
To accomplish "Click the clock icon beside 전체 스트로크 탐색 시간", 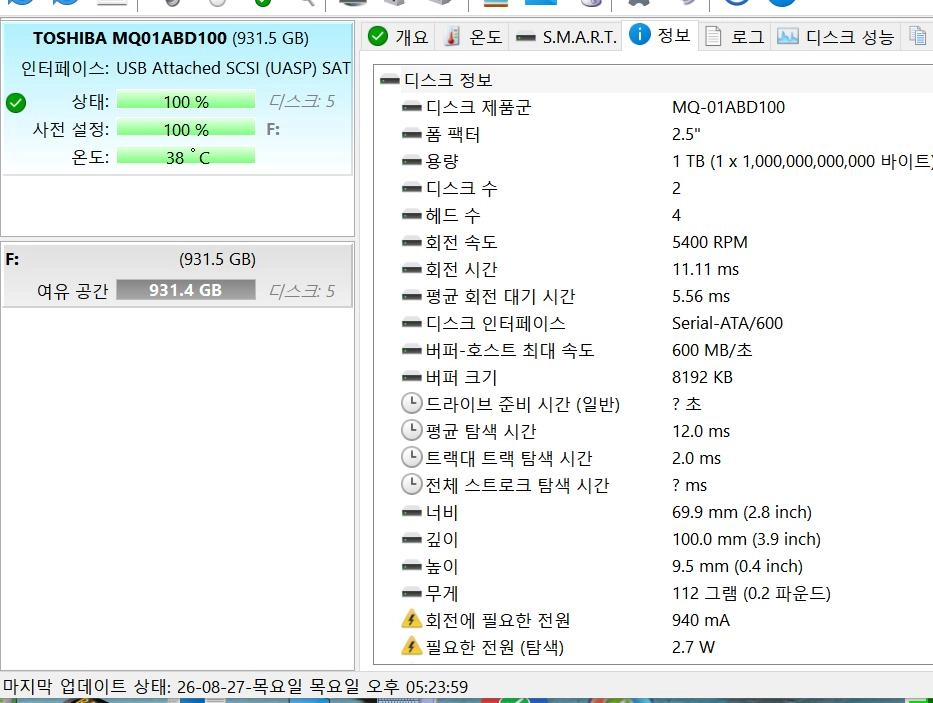I will click(x=411, y=484).
